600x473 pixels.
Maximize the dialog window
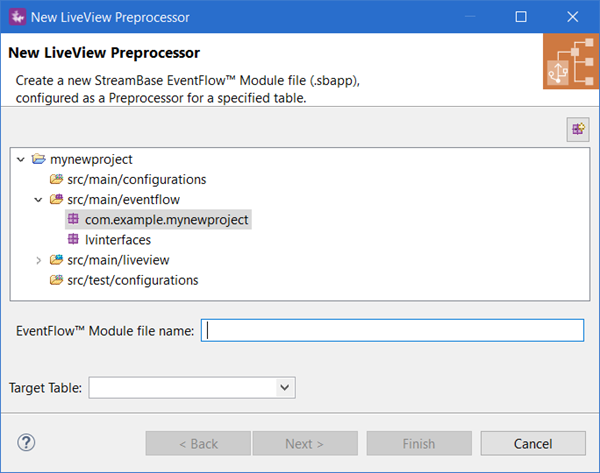pyautogui.click(x=521, y=17)
